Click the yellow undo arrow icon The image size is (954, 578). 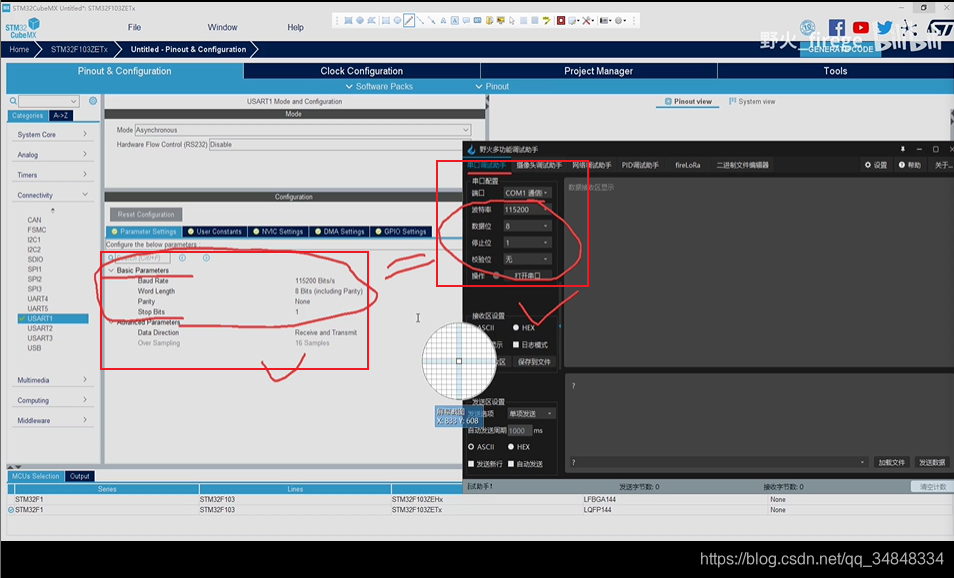coord(546,21)
